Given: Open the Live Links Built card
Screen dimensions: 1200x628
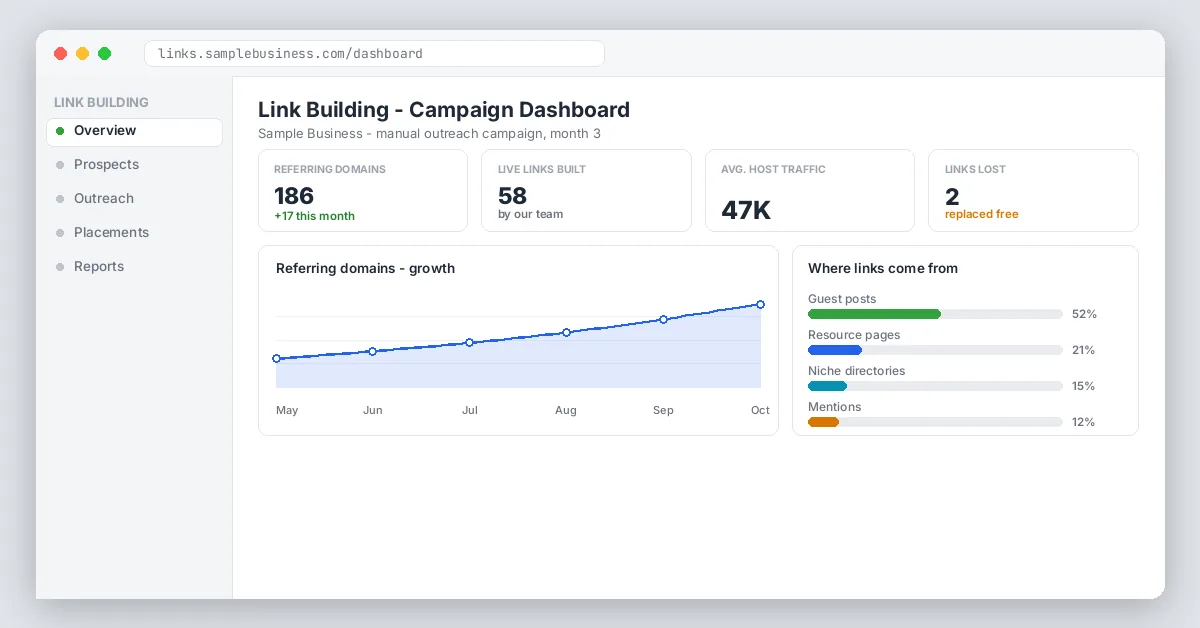Looking at the screenshot, I should pyautogui.click(x=586, y=191).
